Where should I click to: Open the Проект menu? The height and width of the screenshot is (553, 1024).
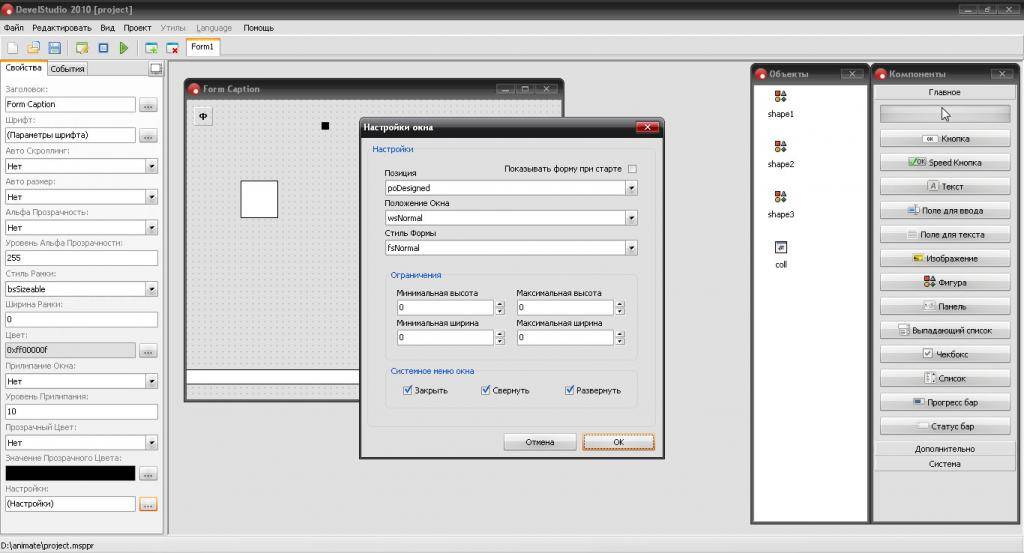[137, 28]
